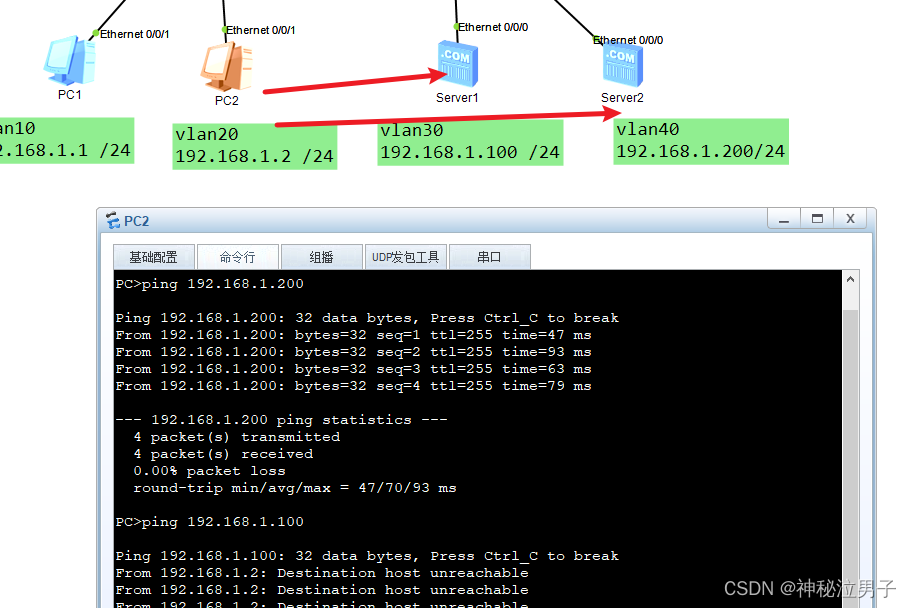The width and height of the screenshot is (911, 608).
Task: Click the Server2 device name label
Action: tap(622, 98)
